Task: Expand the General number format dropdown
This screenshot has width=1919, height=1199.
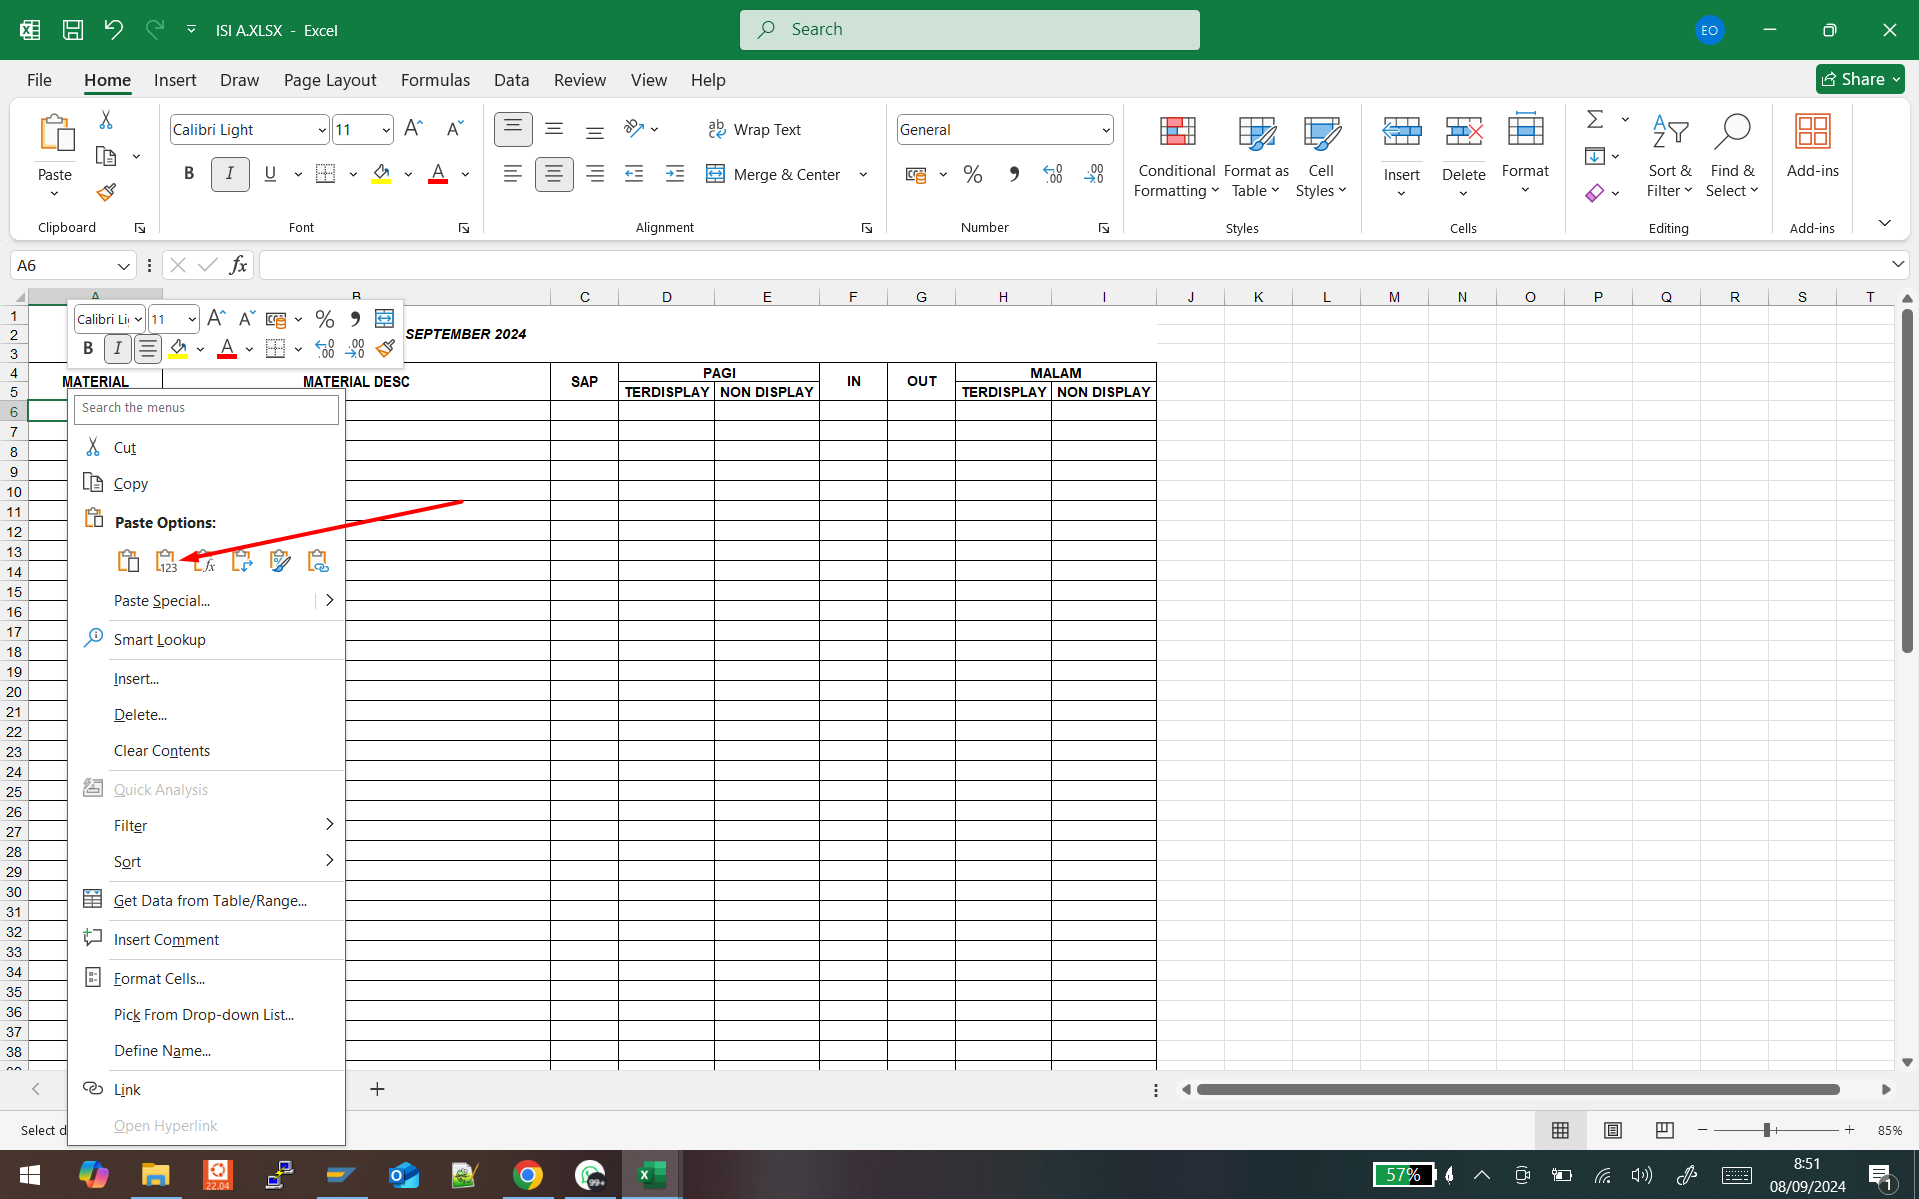Action: click(1105, 130)
